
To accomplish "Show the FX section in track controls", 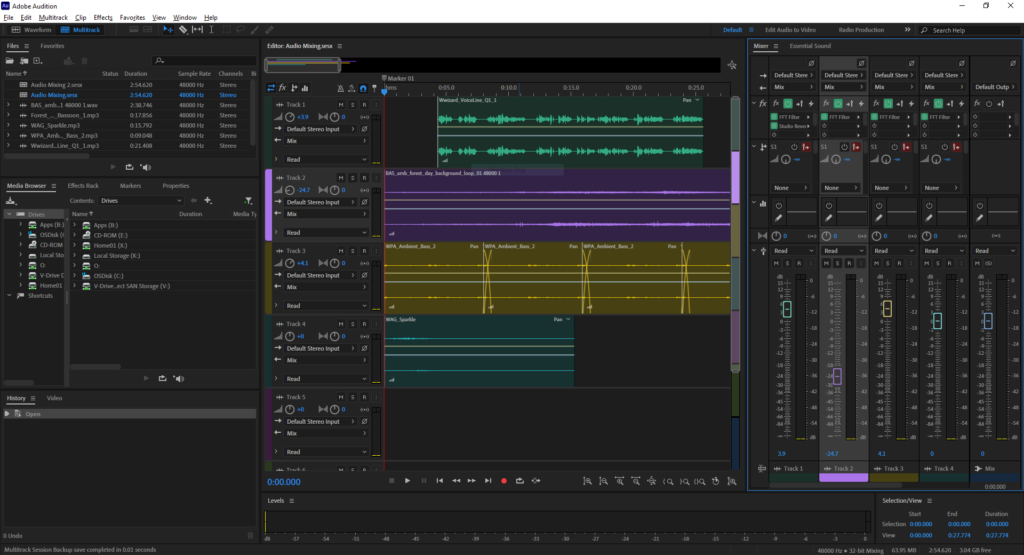I will click(x=283, y=88).
